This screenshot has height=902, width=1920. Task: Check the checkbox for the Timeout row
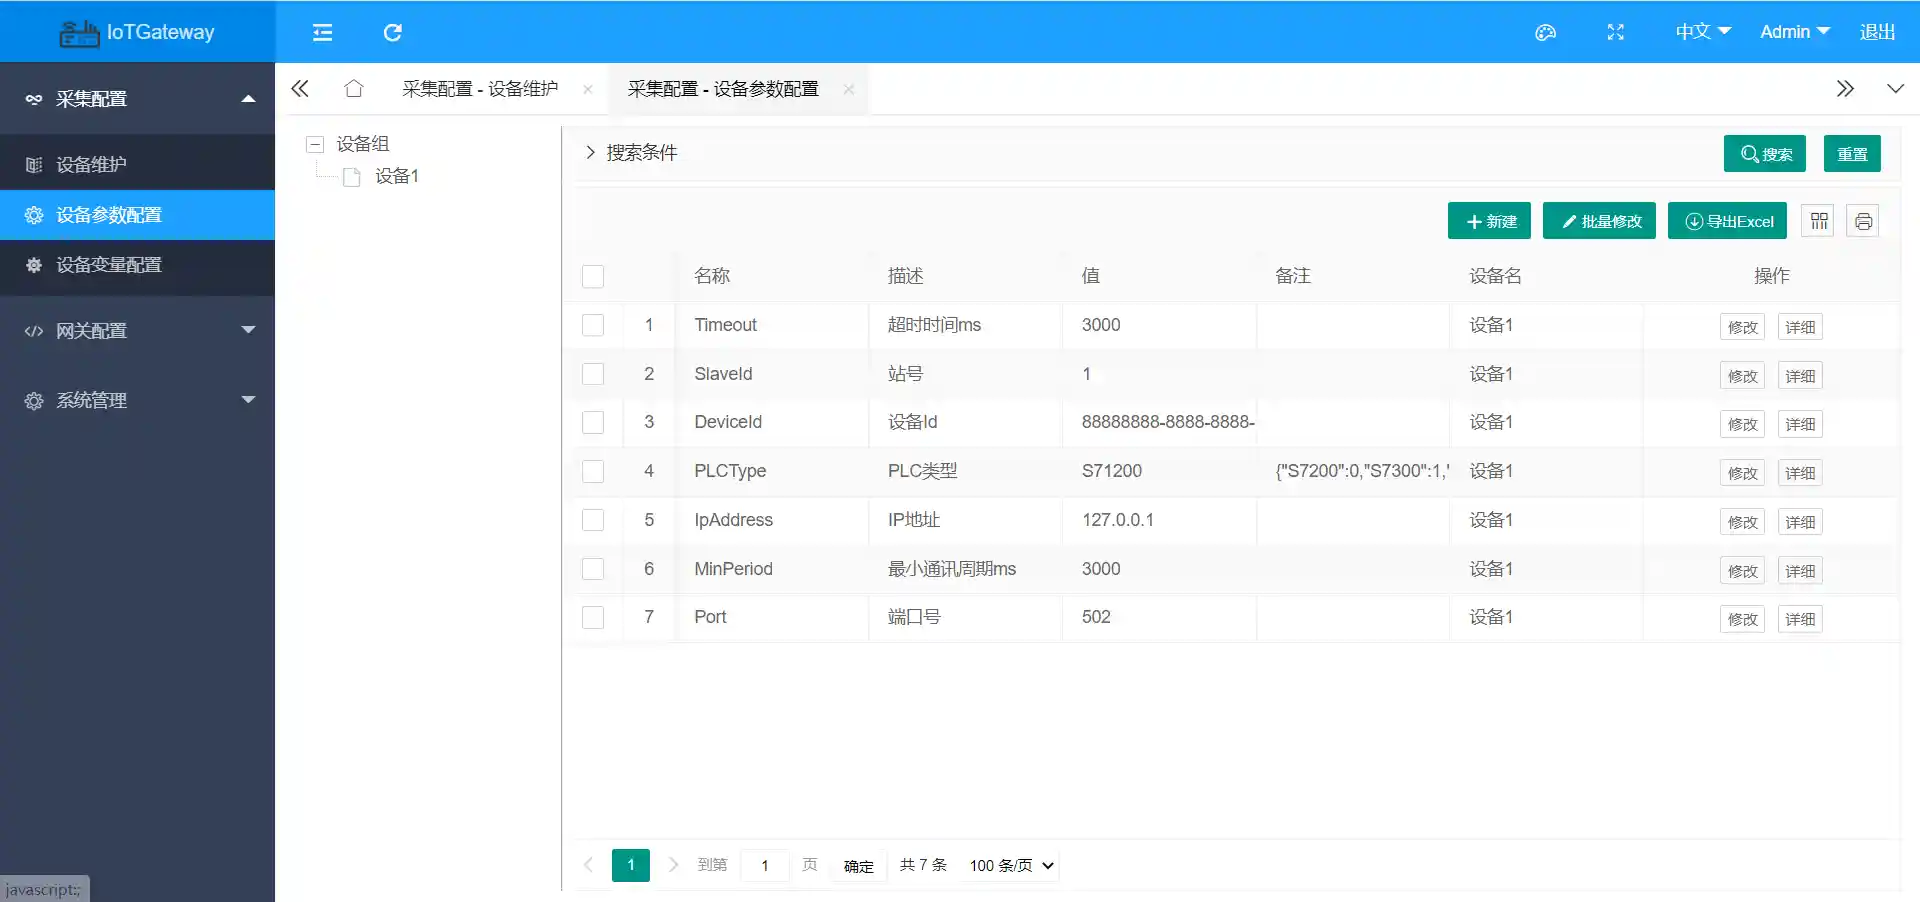tap(593, 325)
